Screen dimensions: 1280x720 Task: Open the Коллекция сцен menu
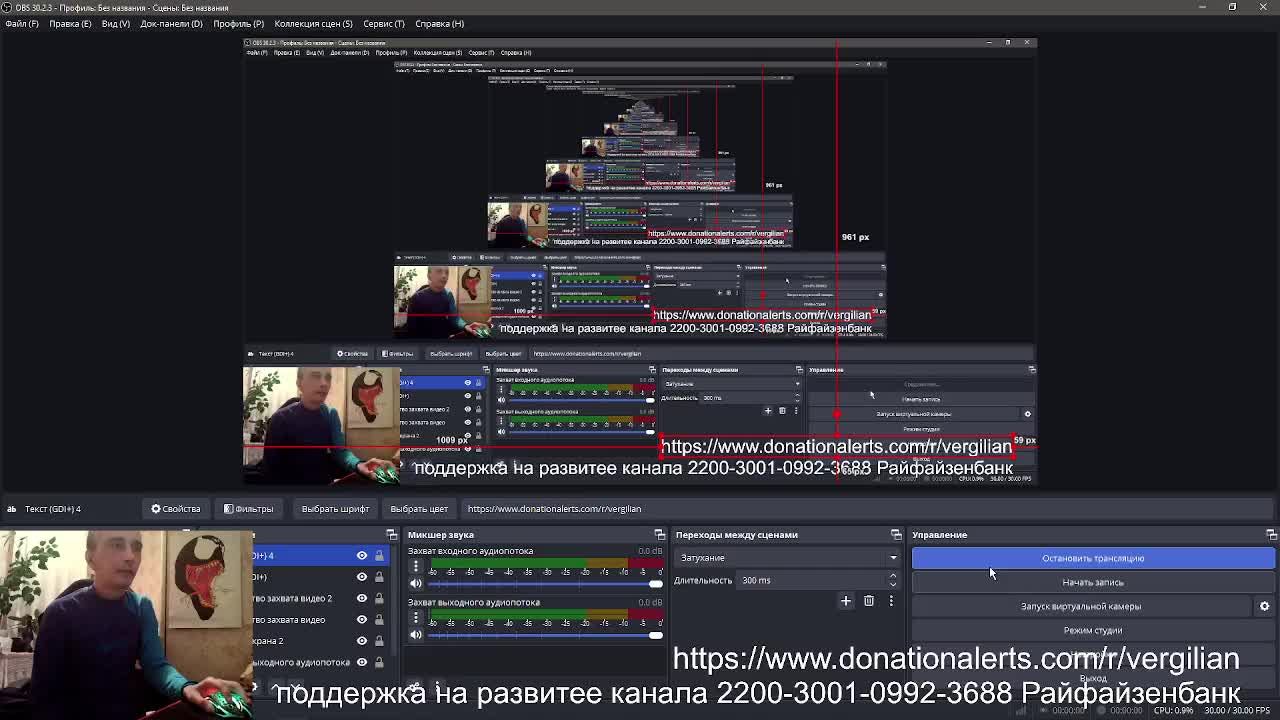click(x=313, y=23)
